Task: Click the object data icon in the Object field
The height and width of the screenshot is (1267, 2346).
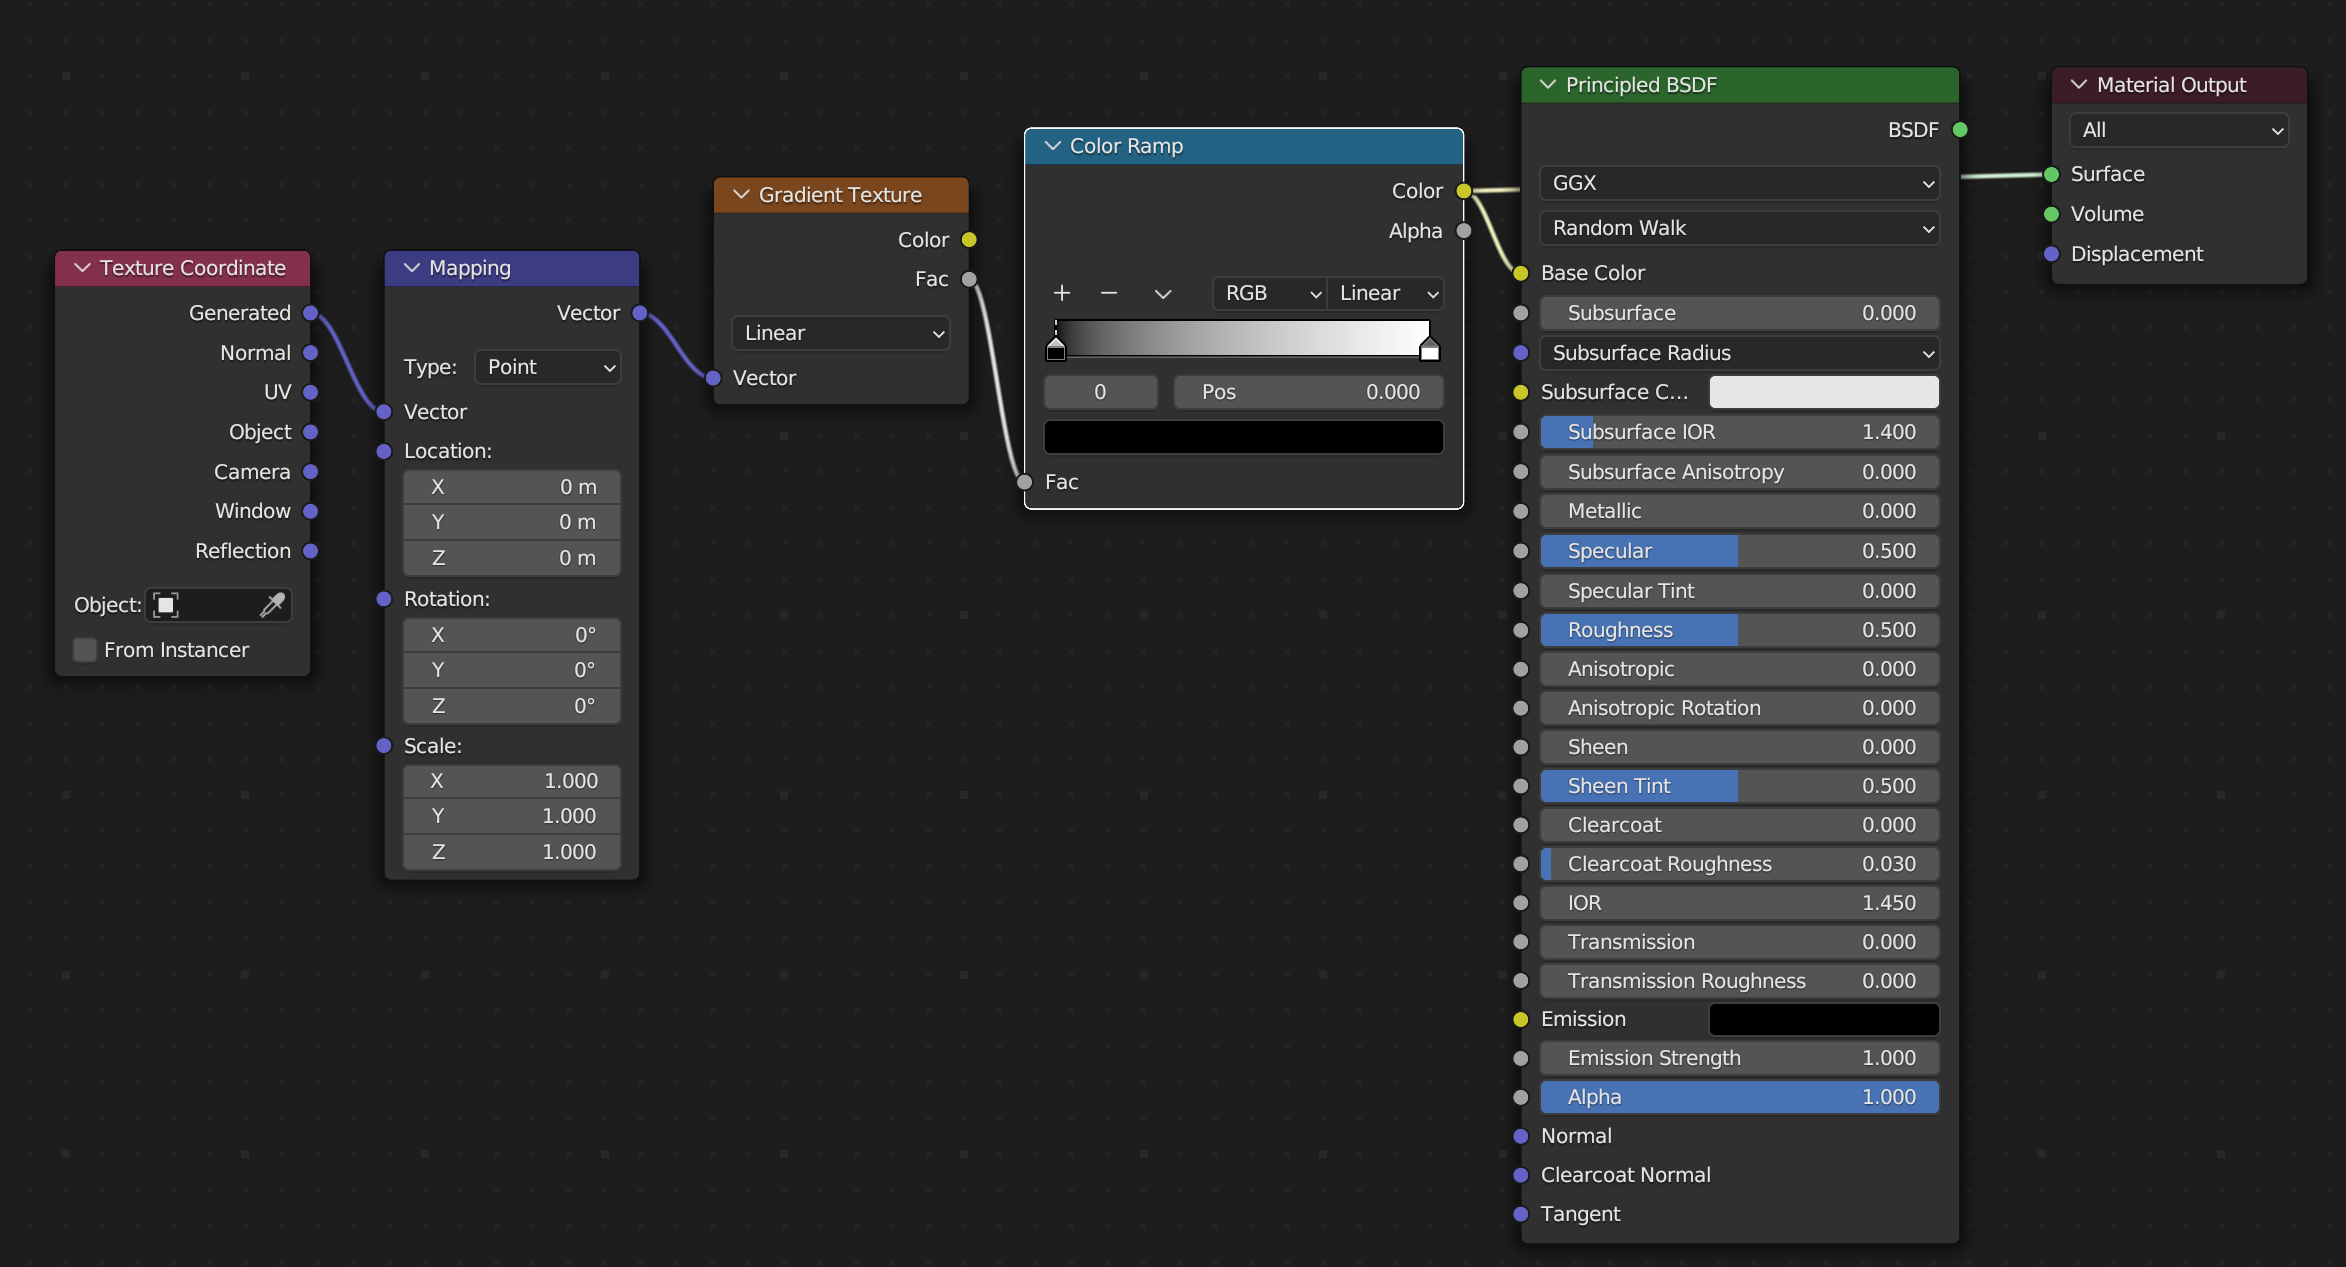Action: (166, 604)
